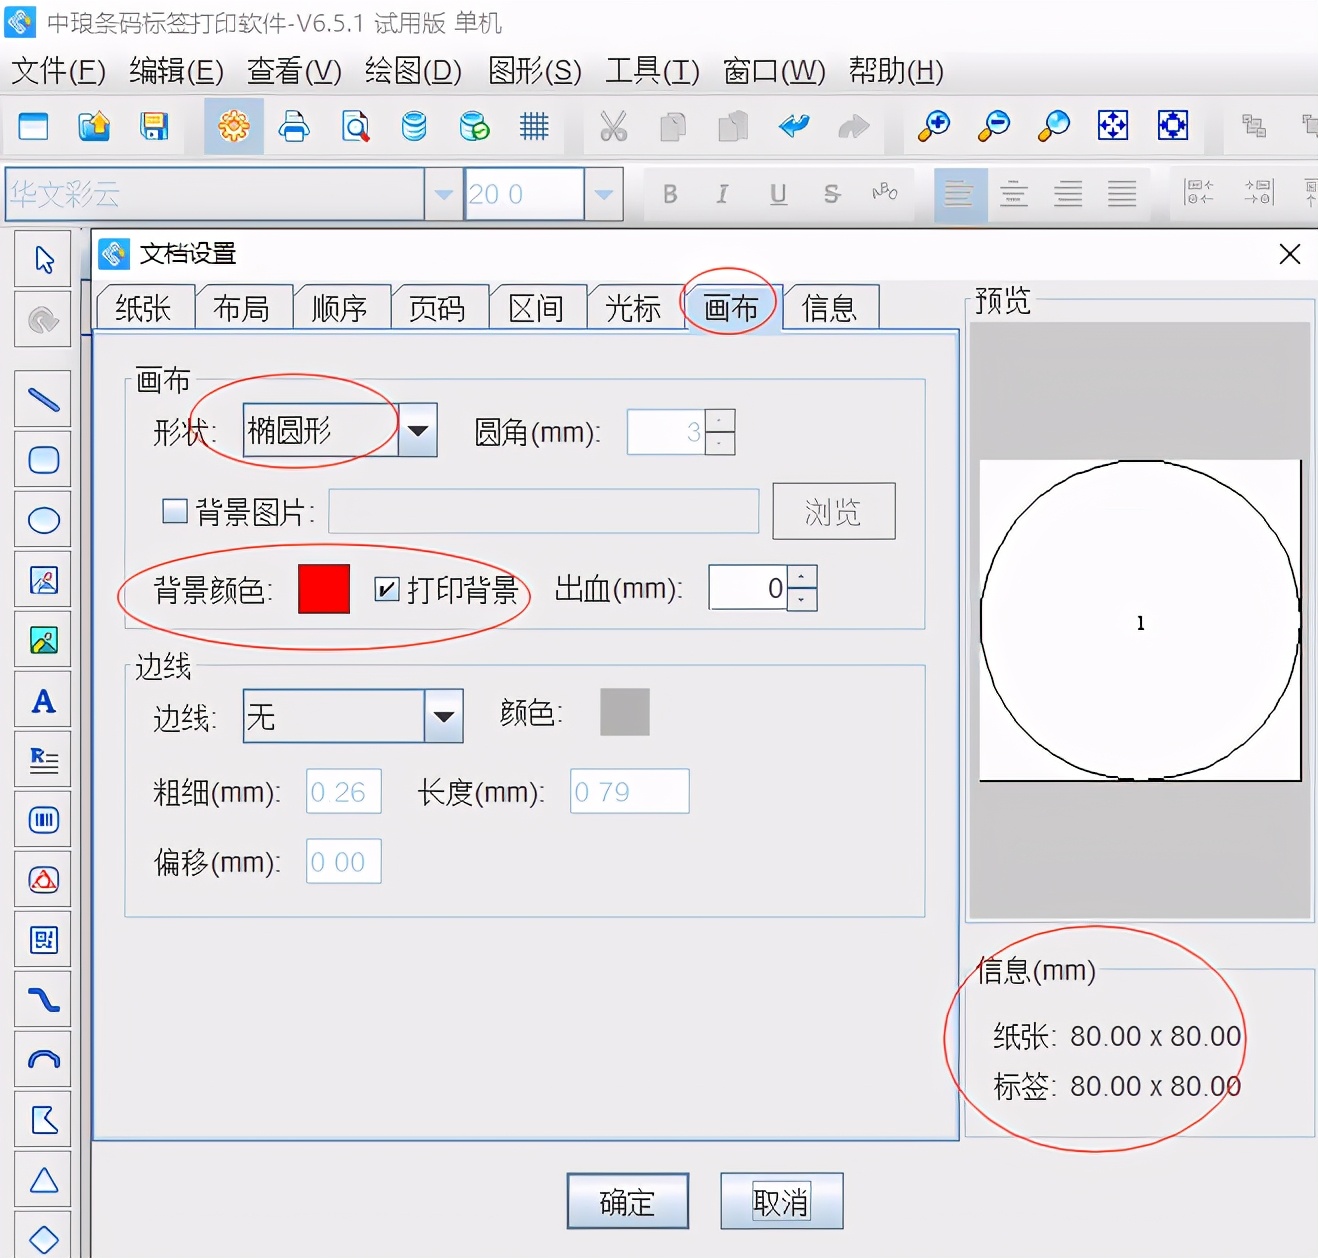Expand the 边线 style dropdown
This screenshot has width=1318, height=1258.
[x=444, y=716]
